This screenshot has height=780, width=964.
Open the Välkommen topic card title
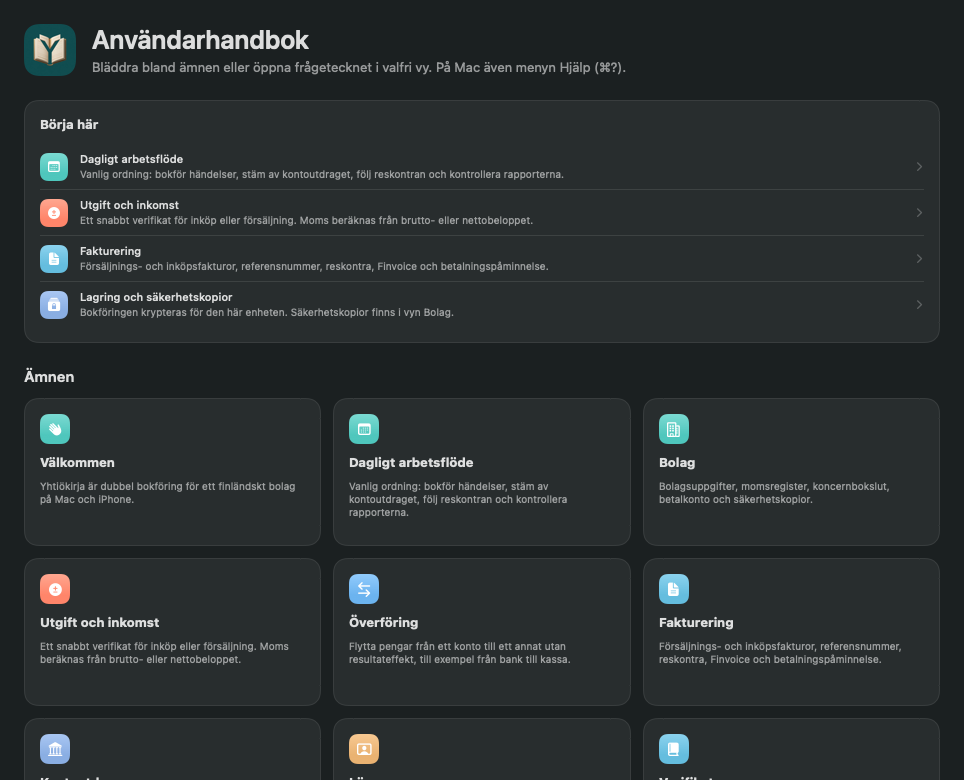click(77, 463)
